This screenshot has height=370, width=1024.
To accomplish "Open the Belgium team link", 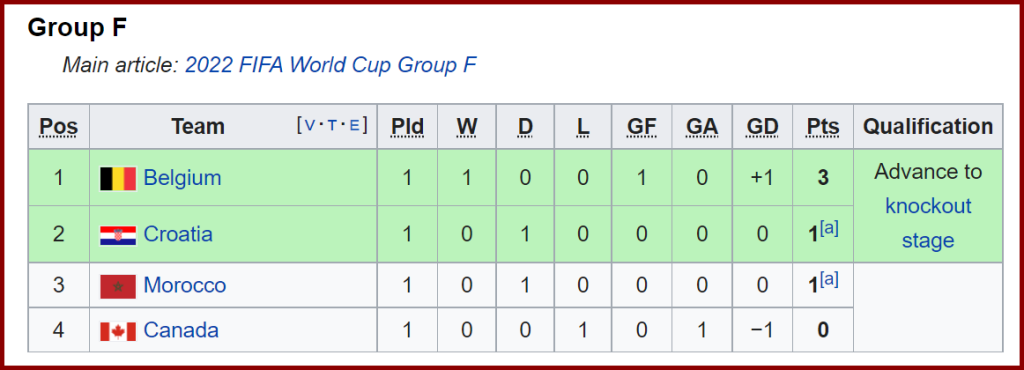I will [182, 177].
